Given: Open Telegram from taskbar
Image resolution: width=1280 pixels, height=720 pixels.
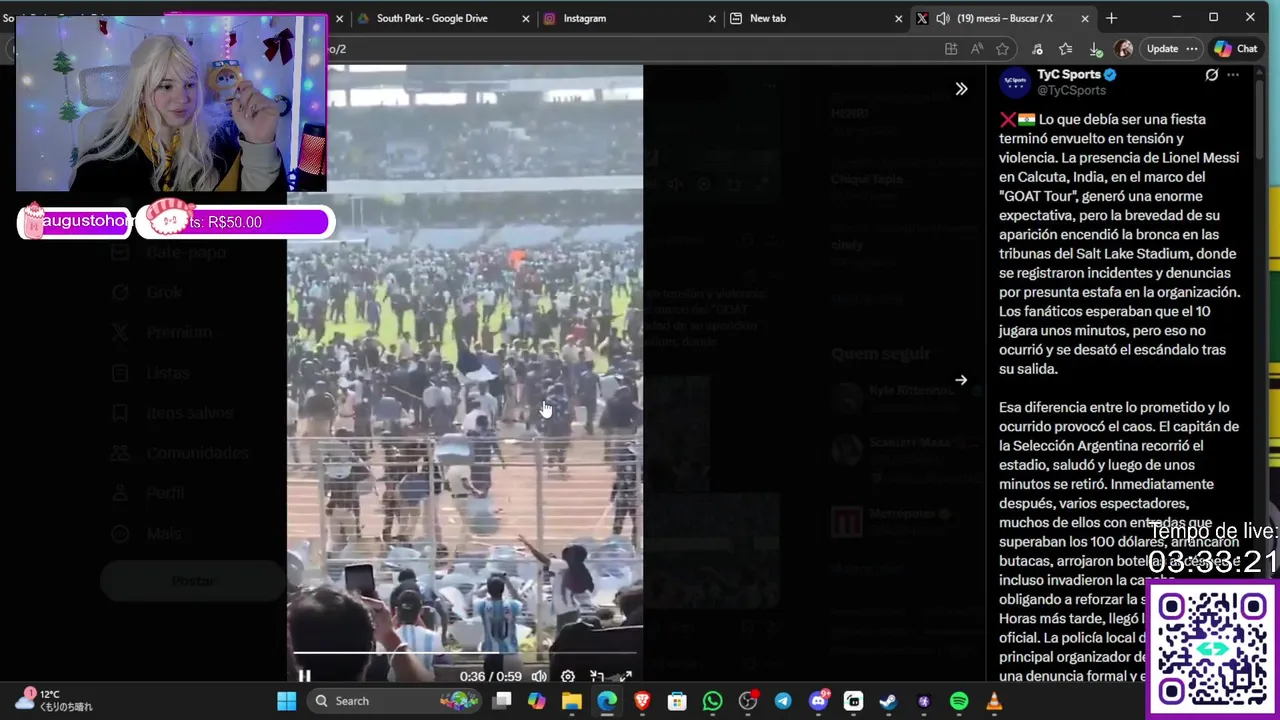Looking at the screenshot, I should [x=783, y=701].
